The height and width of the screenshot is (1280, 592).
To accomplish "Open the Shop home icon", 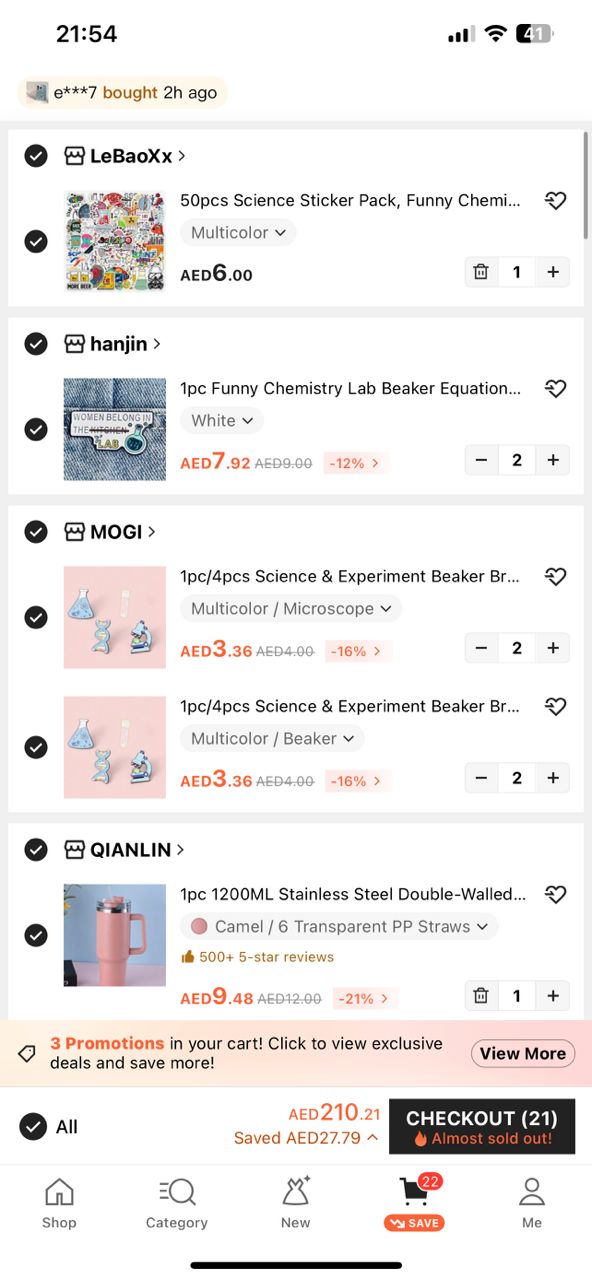I will pyautogui.click(x=59, y=1202).
